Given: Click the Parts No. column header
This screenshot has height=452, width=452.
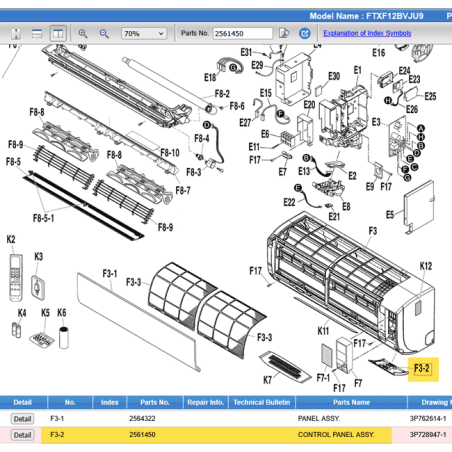Looking at the screenshot, I should [155, 402].
